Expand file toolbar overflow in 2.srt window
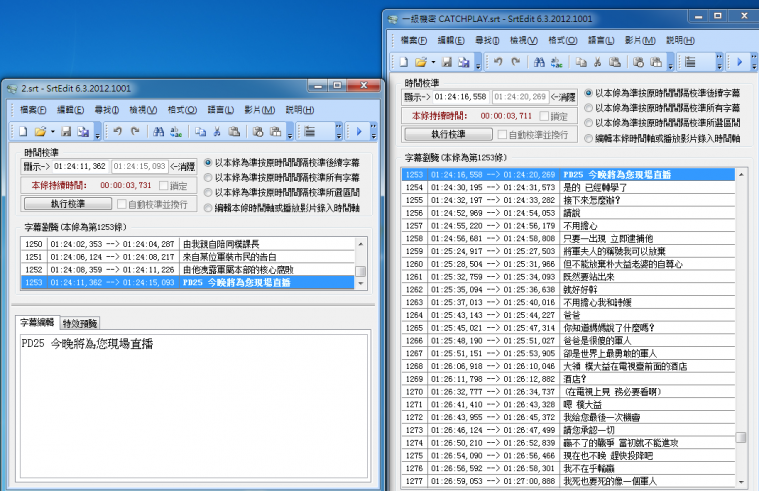 [x=97, y=132]
